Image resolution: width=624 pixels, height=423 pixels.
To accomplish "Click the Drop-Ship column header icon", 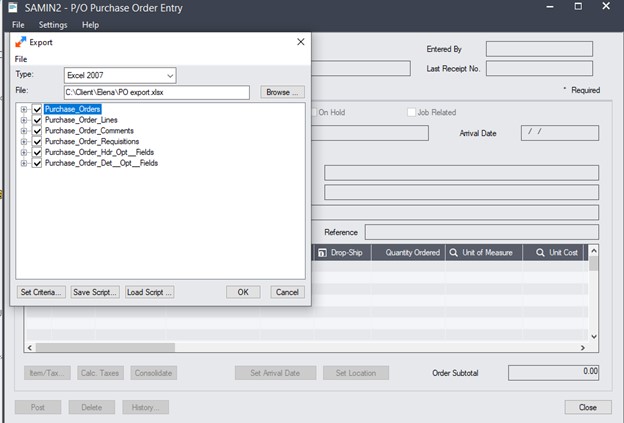I will [x=322, y=253].
